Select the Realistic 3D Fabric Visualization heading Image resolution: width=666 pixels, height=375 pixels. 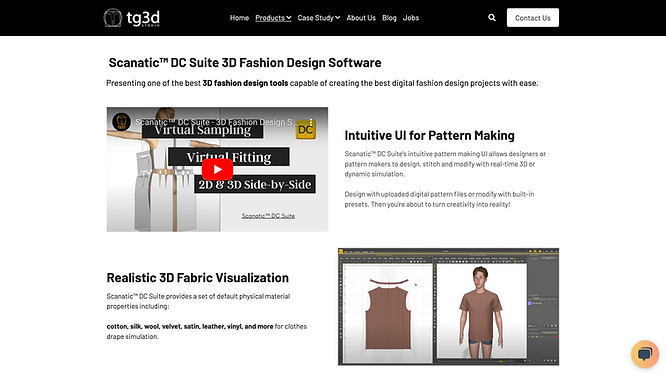tap(198, 278)
